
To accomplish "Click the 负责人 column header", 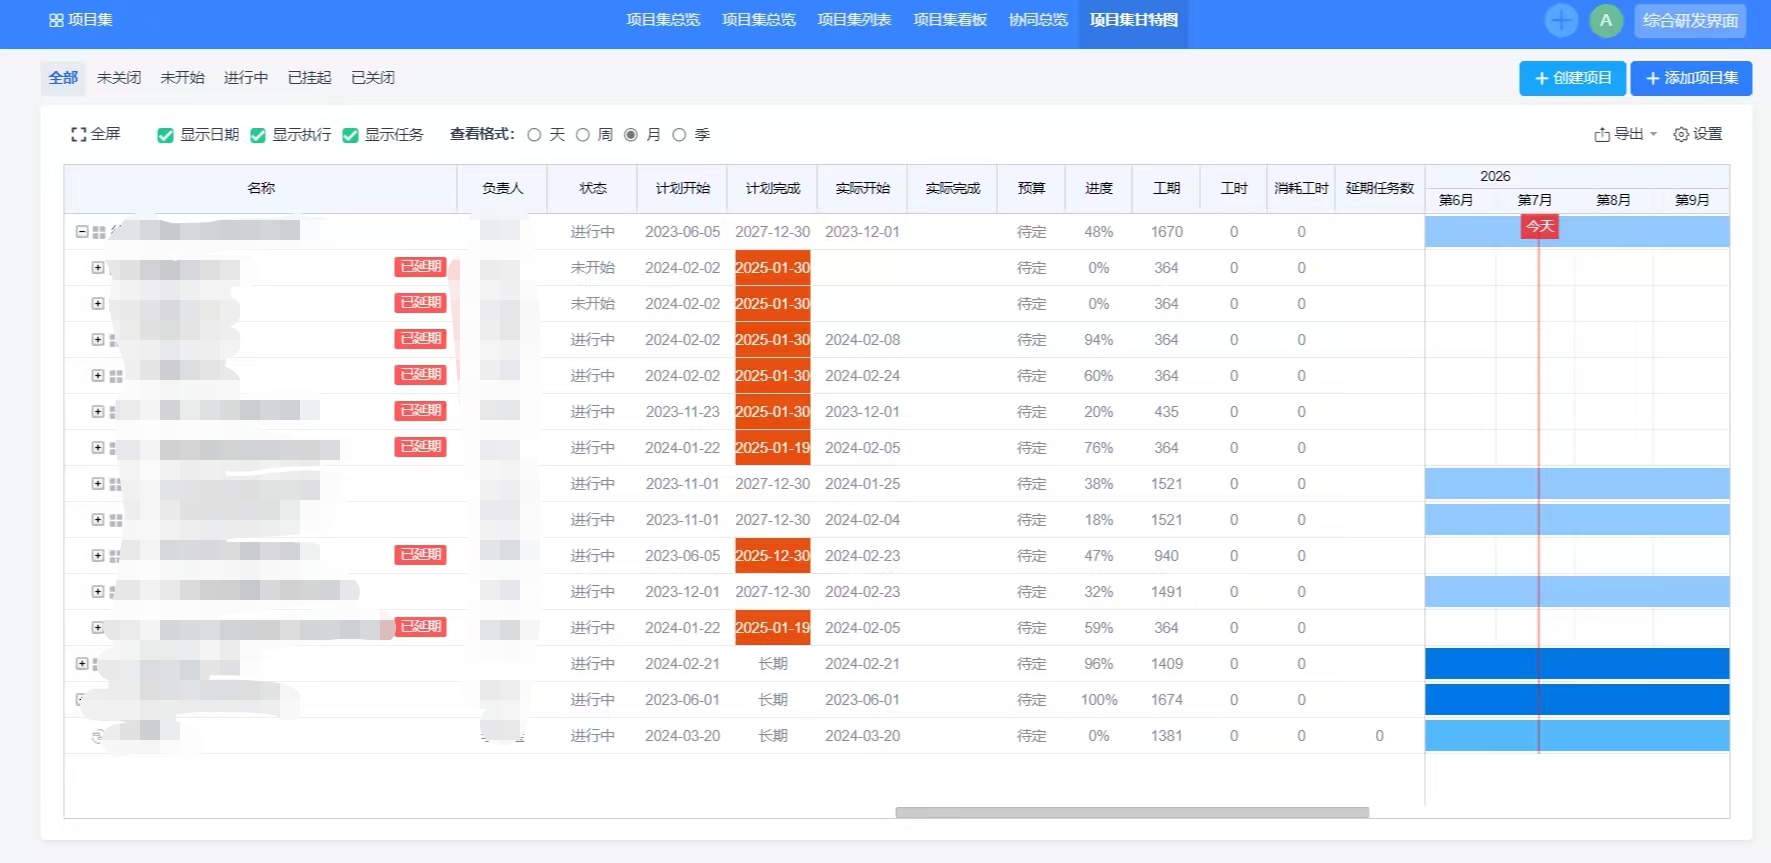I will [x=502, y=188].
